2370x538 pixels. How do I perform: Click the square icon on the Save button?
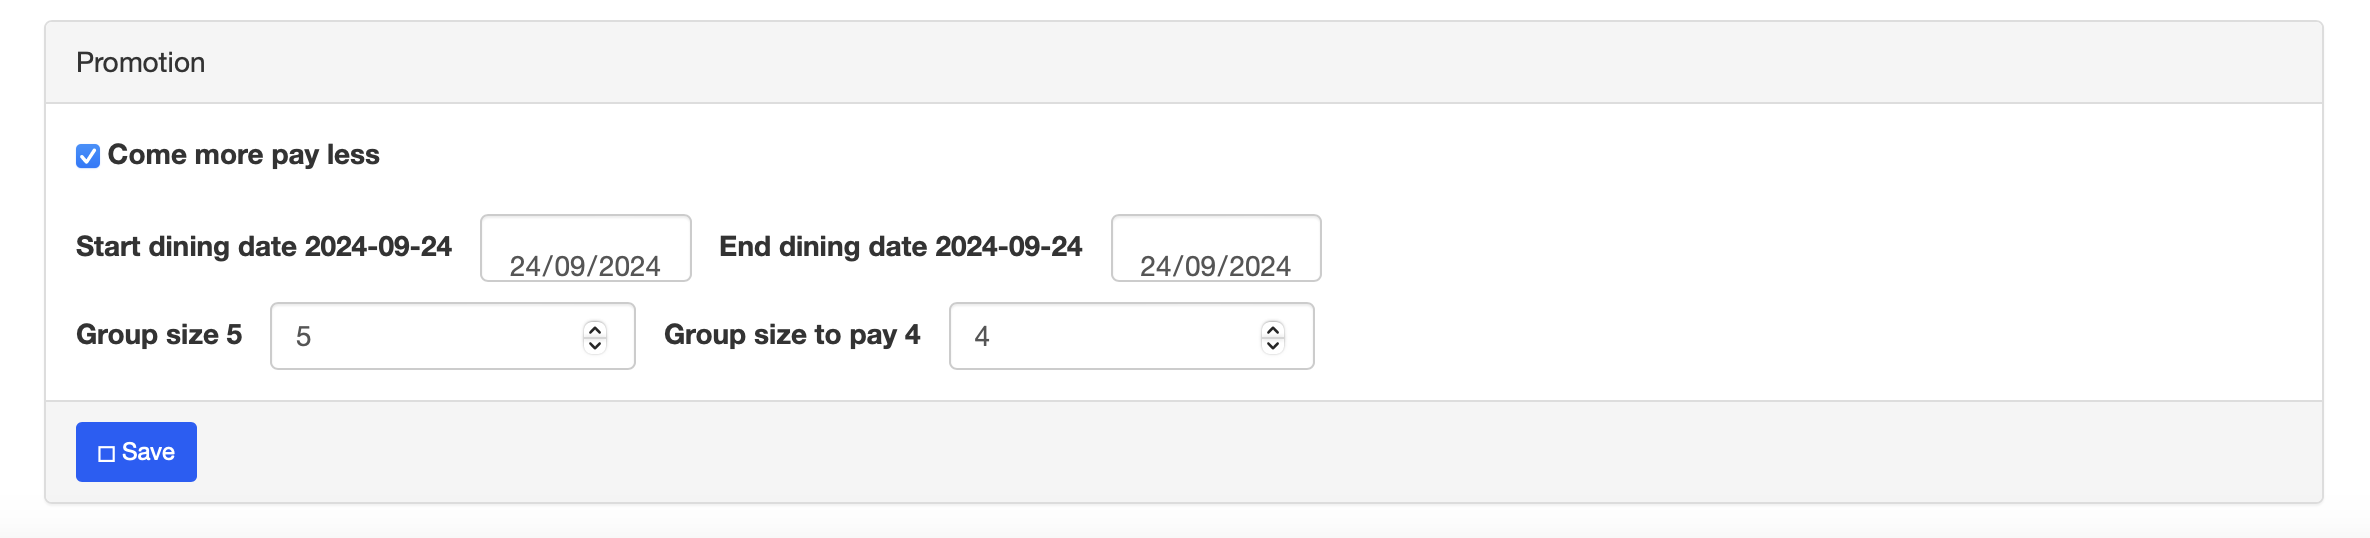pos(106,454)
